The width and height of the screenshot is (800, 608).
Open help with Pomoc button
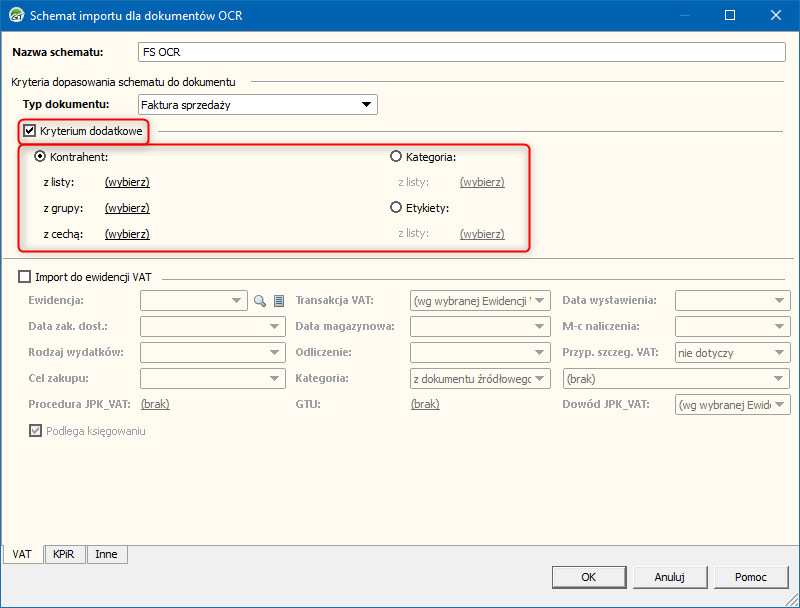tap(751, 577)
